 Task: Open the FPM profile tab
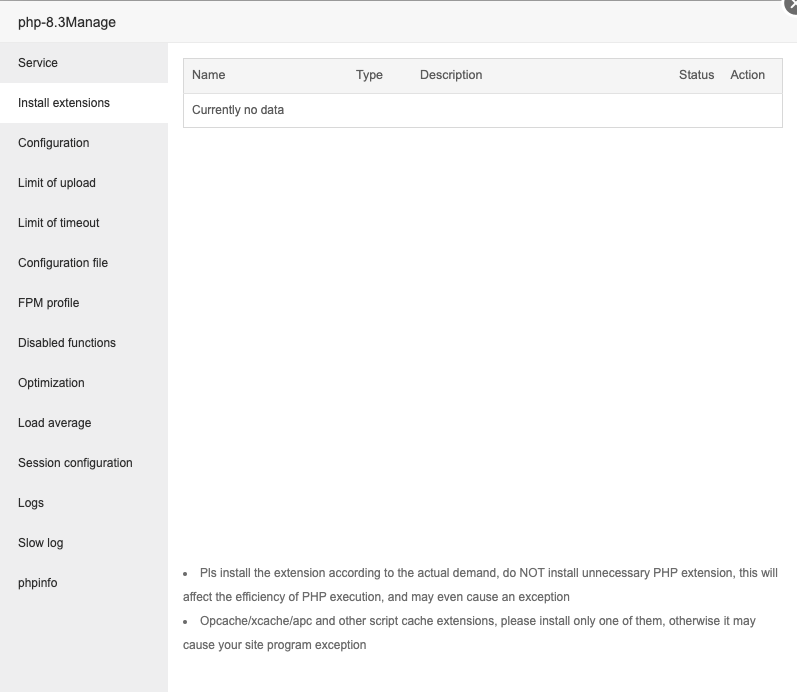[49, 303]
